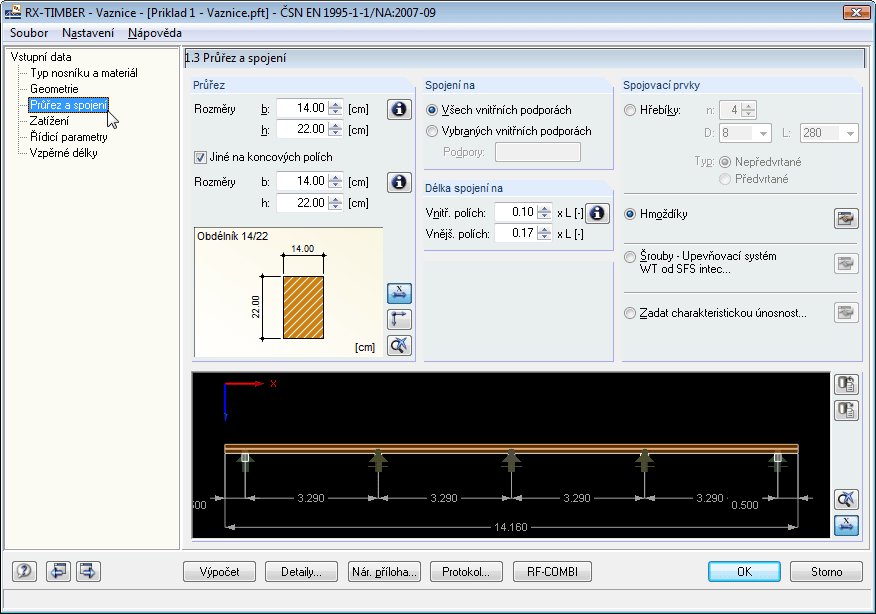
Task: Toggle dimension display in cross-section preview
Action: point(399,293)
